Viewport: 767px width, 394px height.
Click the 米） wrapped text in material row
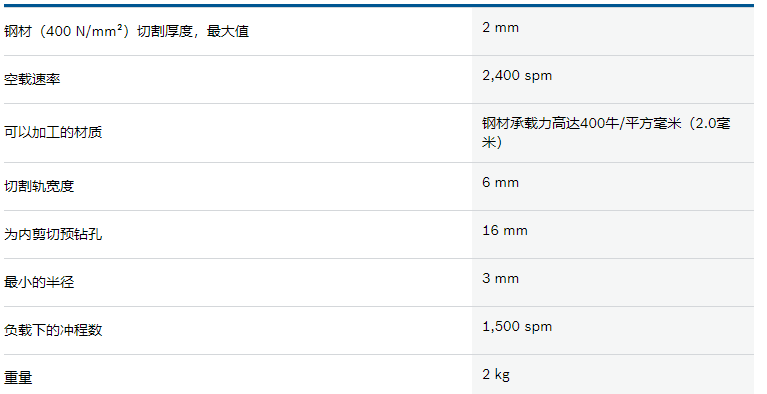[492, 142]
